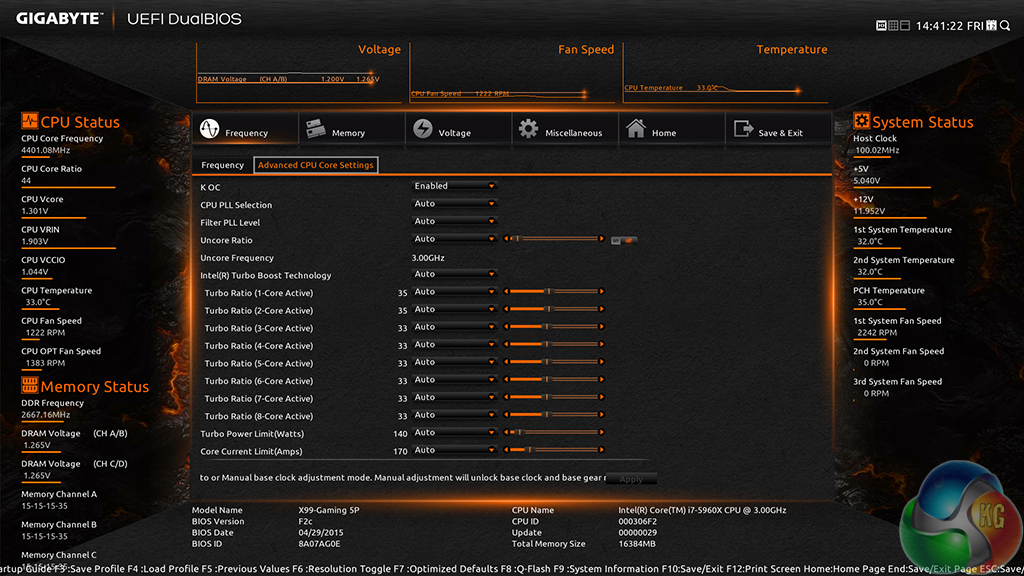Expand Intel Turbo Boost Technology dropdown
Viewport: 1024px width, 576px height.
(x=455, y=274)
